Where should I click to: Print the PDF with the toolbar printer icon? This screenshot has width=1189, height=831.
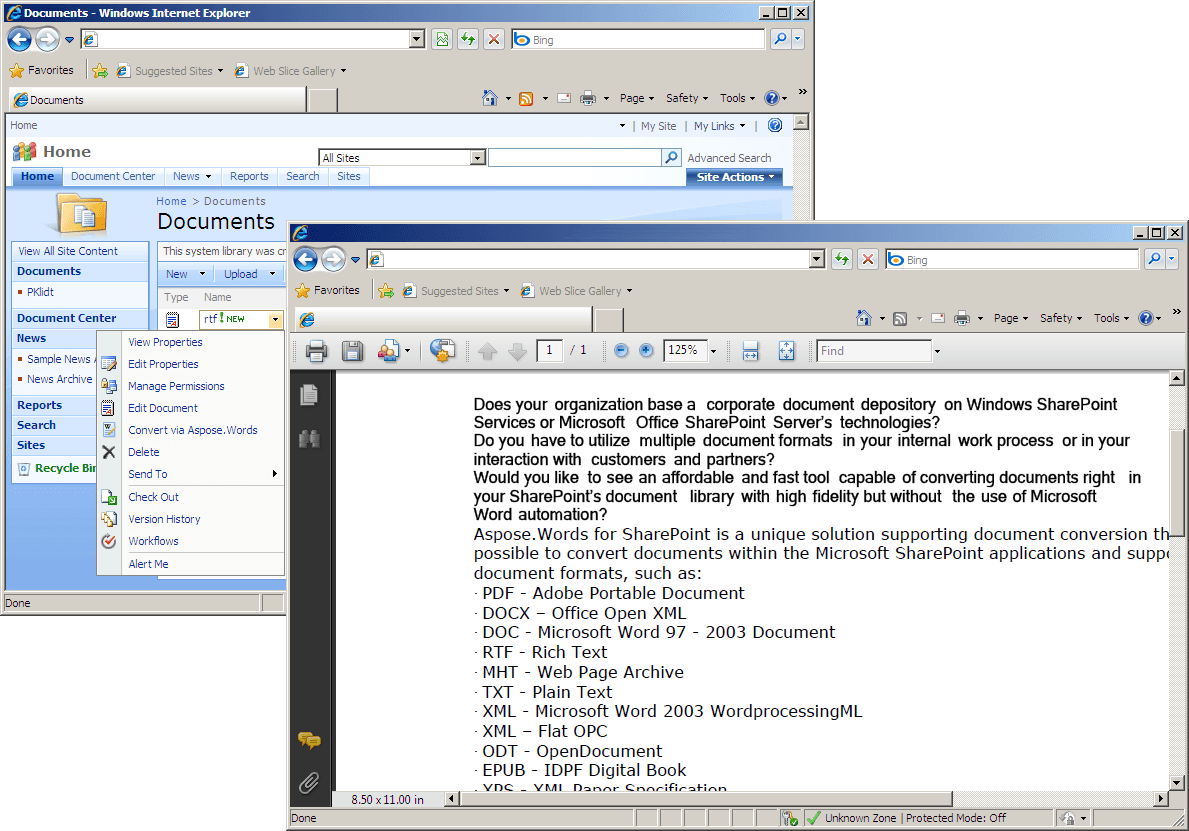[x=316, y=350]
